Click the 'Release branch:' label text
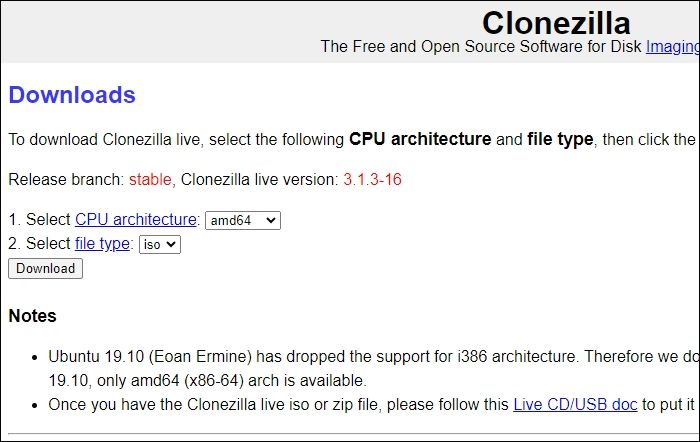Viewport: 700px width, 442px height. (65, 180)
